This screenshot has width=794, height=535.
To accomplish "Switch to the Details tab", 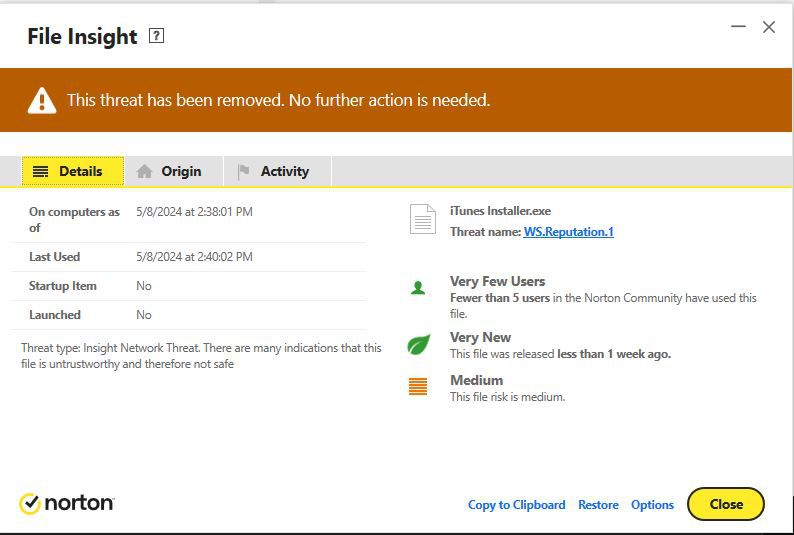I will coord(73,171).
